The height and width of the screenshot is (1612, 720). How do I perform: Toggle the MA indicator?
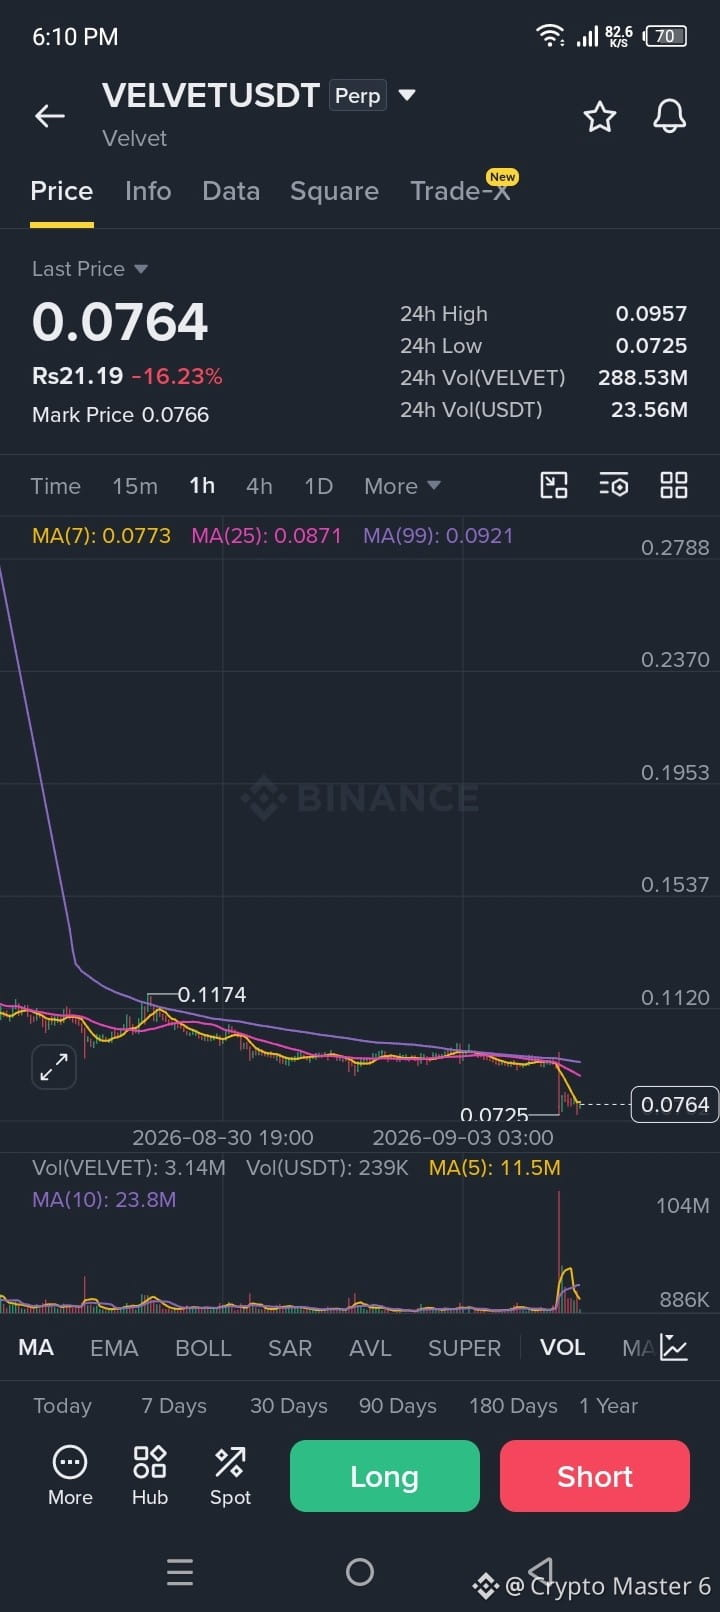pyautogui.click(x=36, y=1348)
